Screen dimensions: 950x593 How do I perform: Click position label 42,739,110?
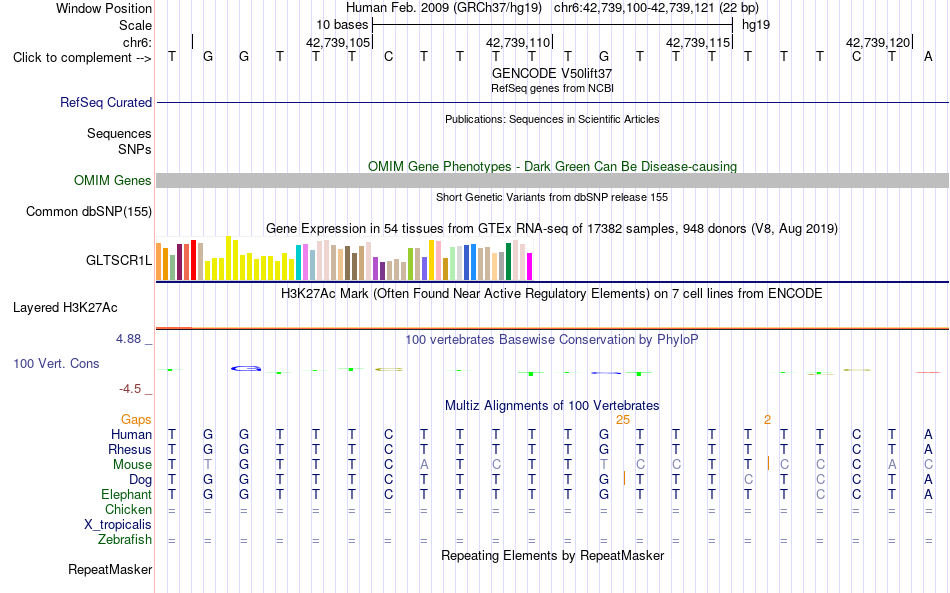point(518,42)
